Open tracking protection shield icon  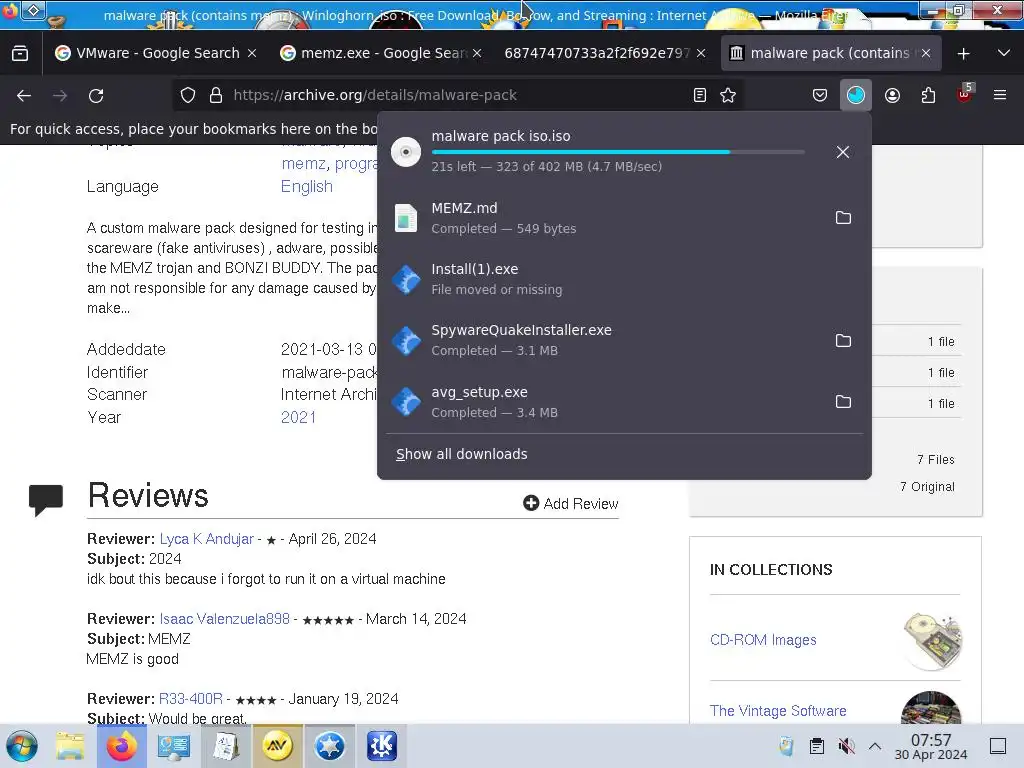click(x=188, y=95)
